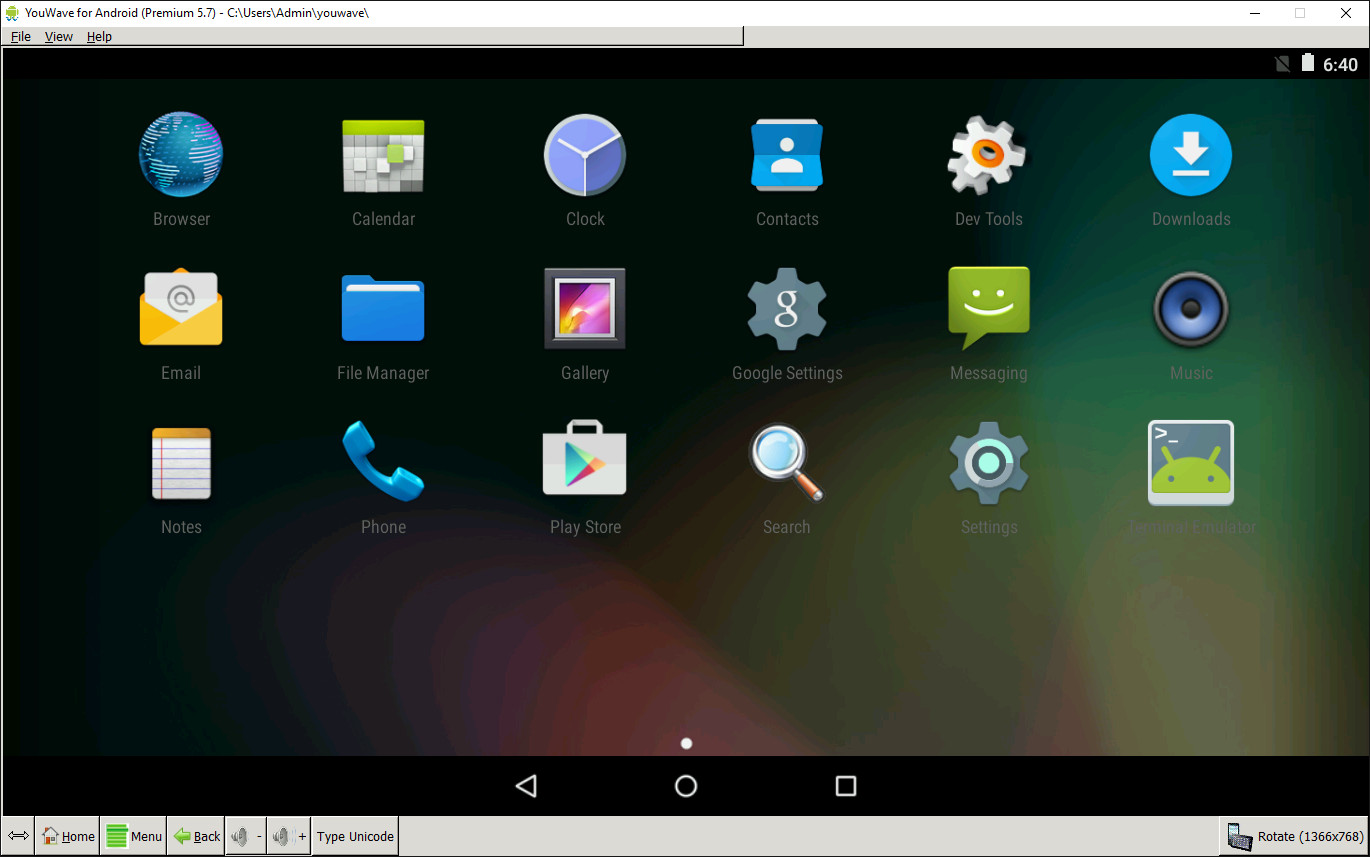Open the Play Store
Image resolution: width=1370 pixels, height=857 pixels.
[x=585, y=459]
